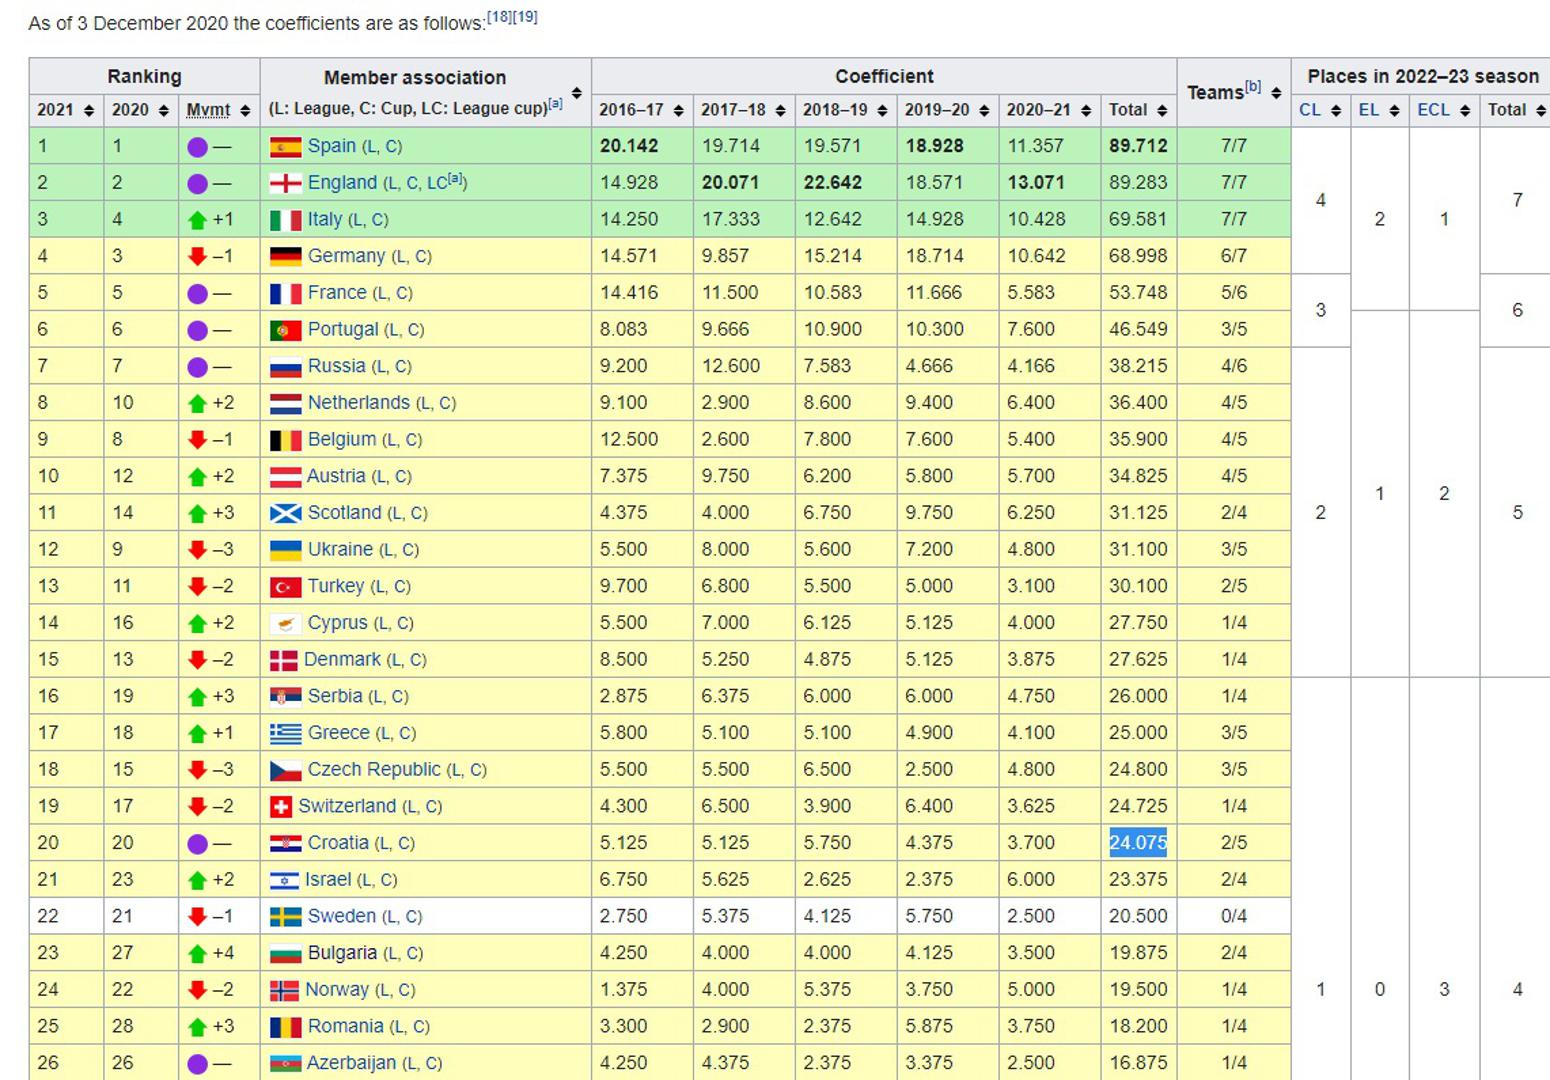Sort the Teams column
Screen dimensions: 1550x1080
coord(1276,93)
